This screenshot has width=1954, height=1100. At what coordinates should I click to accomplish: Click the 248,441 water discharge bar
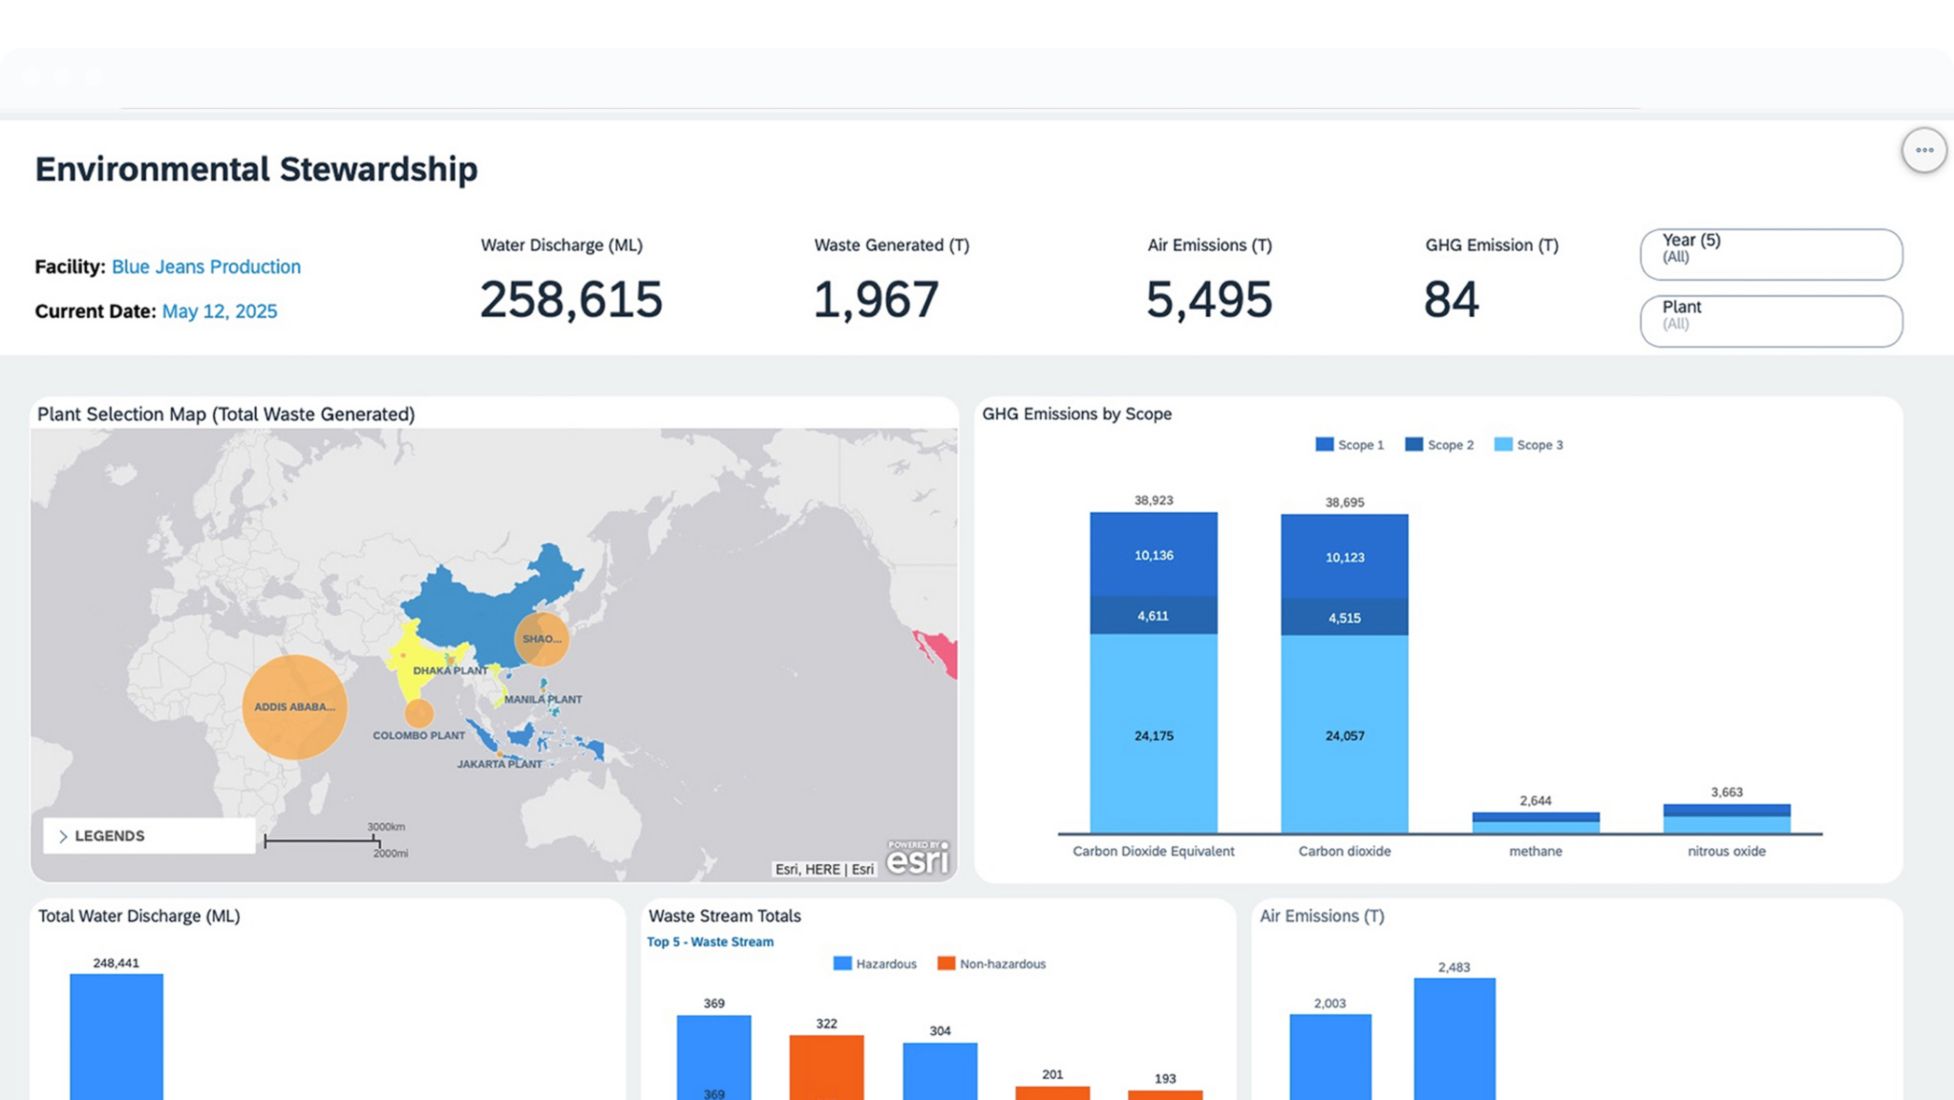[116, 1035]
